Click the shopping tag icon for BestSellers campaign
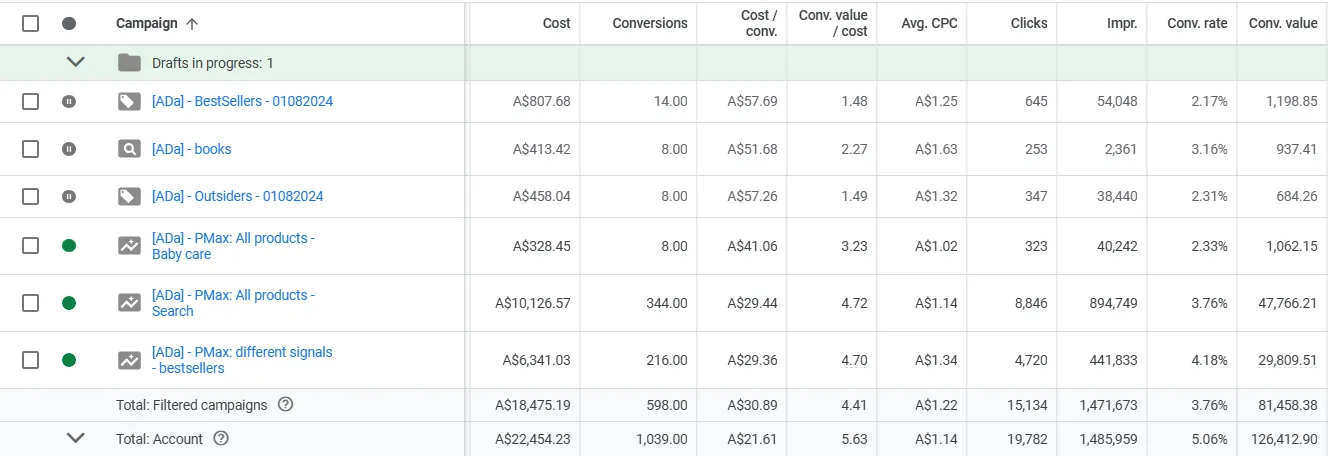This screenshot has height=456, width=1328. tap(129, 101)
